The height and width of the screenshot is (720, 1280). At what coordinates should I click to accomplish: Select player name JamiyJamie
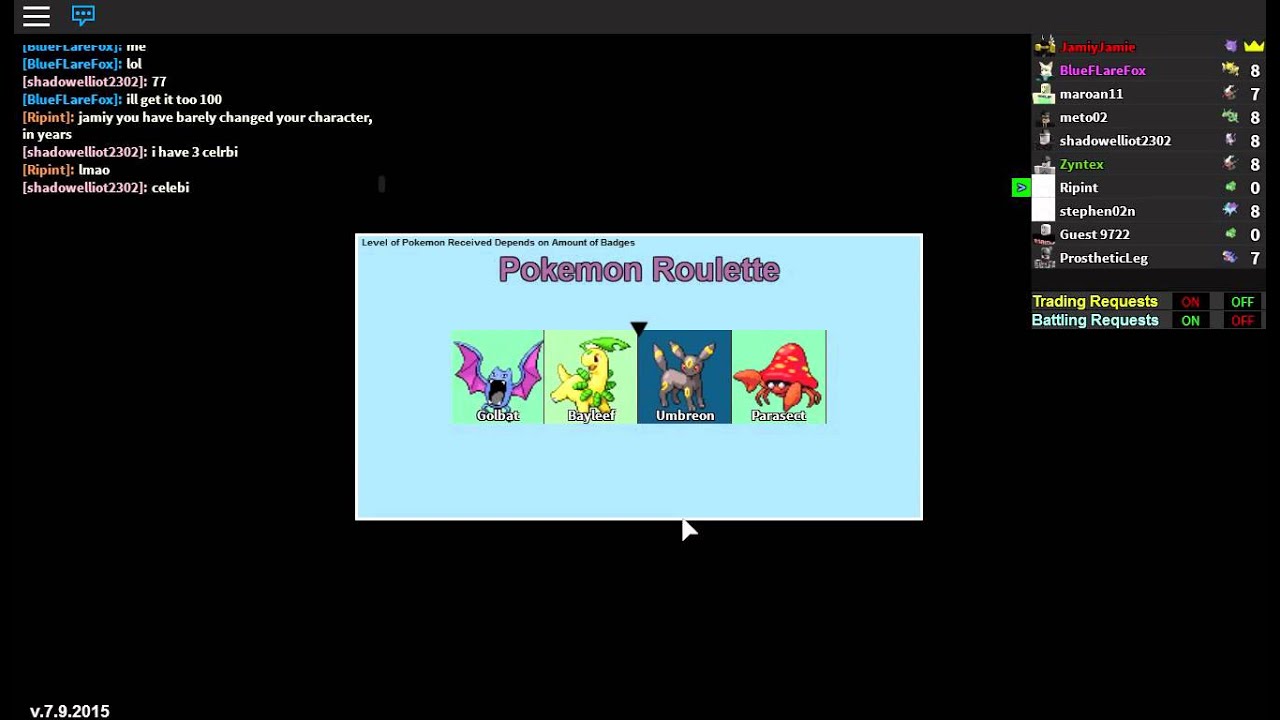click(1097, 47)
